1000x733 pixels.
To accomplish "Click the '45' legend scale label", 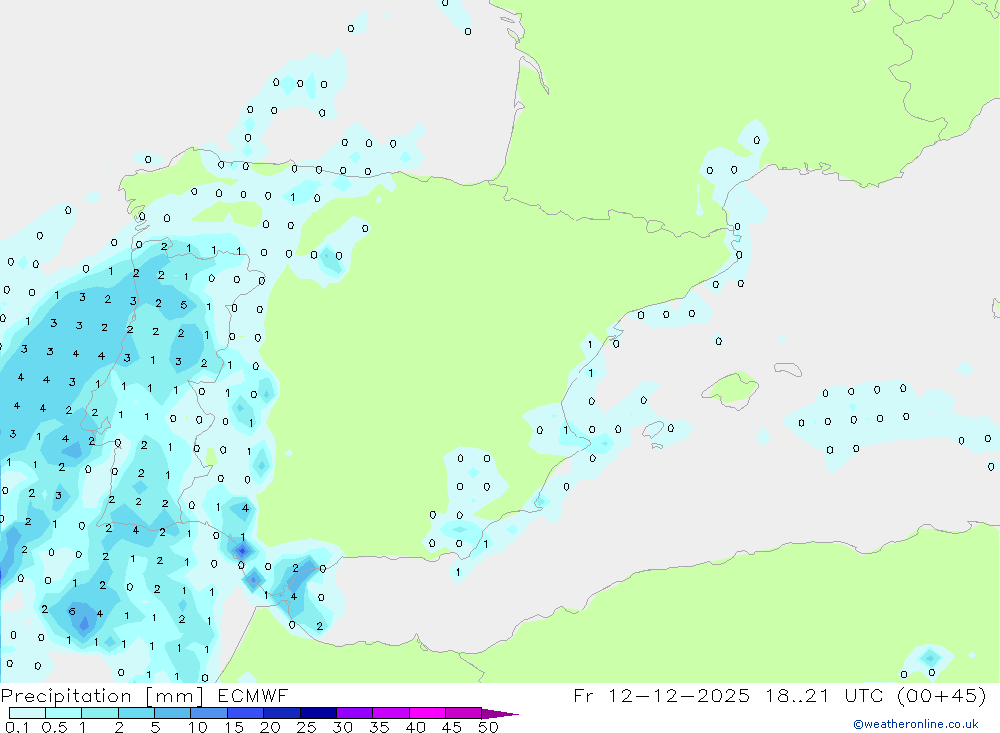I will pyautogui.click(x=452, y=727).
